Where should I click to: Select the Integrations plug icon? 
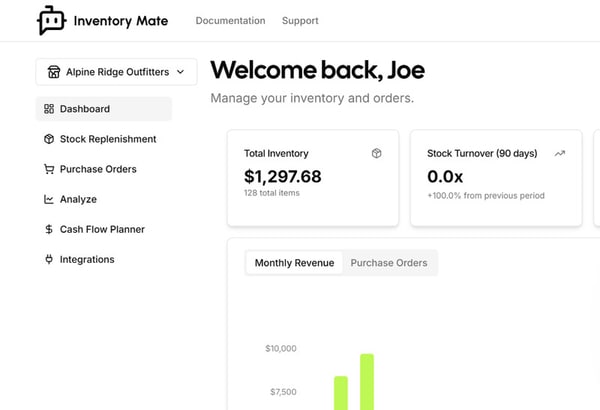49,259
